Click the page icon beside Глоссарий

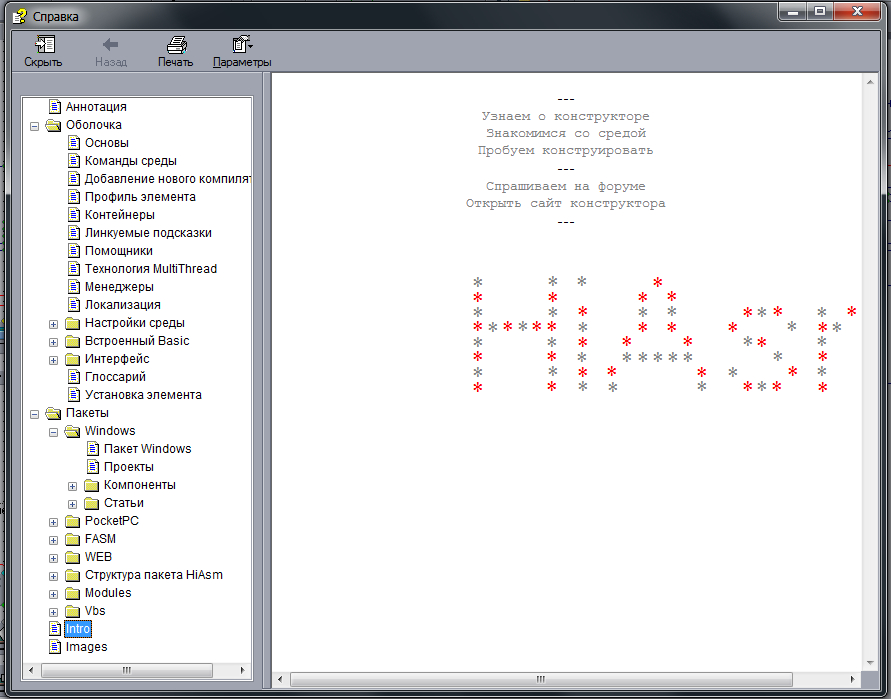74,377
